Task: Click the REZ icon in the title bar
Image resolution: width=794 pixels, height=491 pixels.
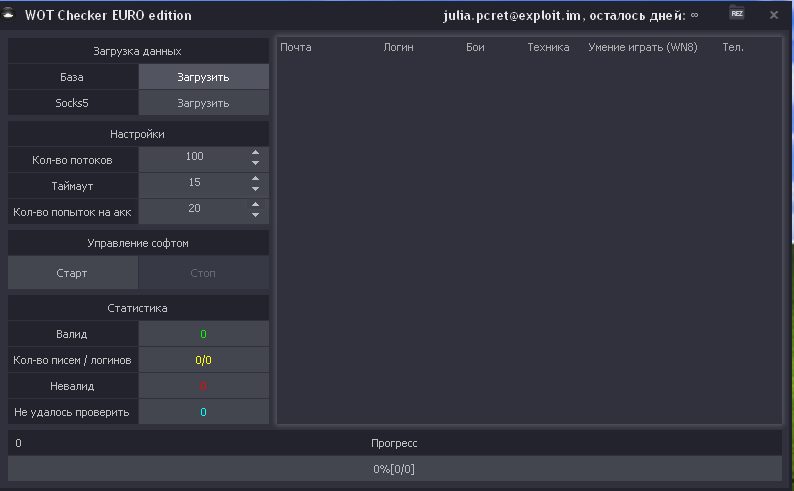Action: 737,14
